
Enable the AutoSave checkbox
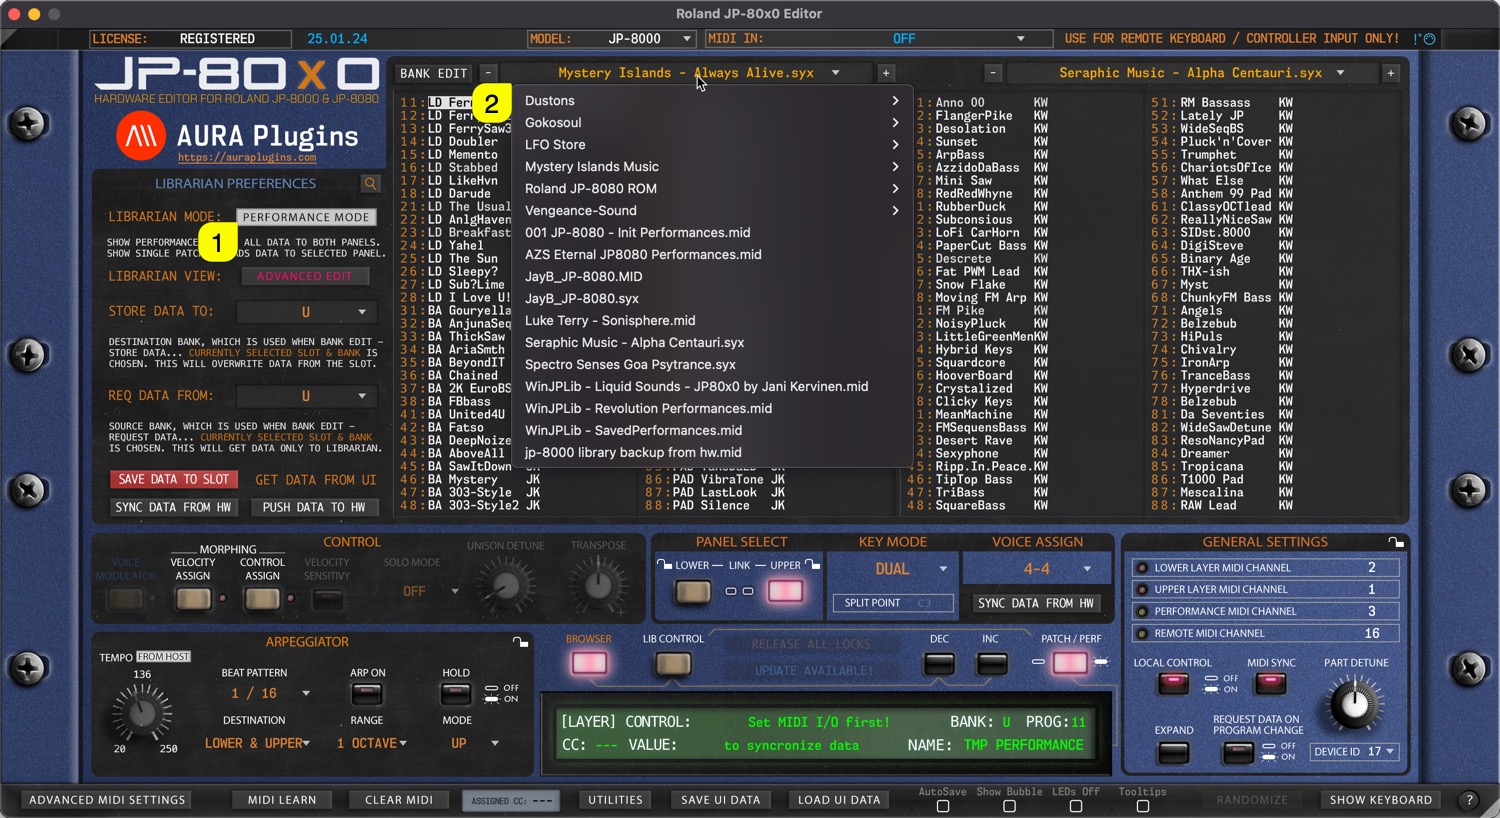[x=942, y=806]
